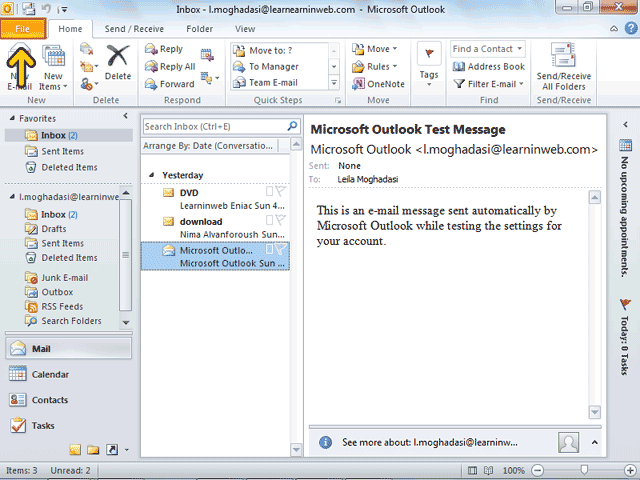Open the Address Book
This screenshot has height=480, width=640.
(488, 67)
